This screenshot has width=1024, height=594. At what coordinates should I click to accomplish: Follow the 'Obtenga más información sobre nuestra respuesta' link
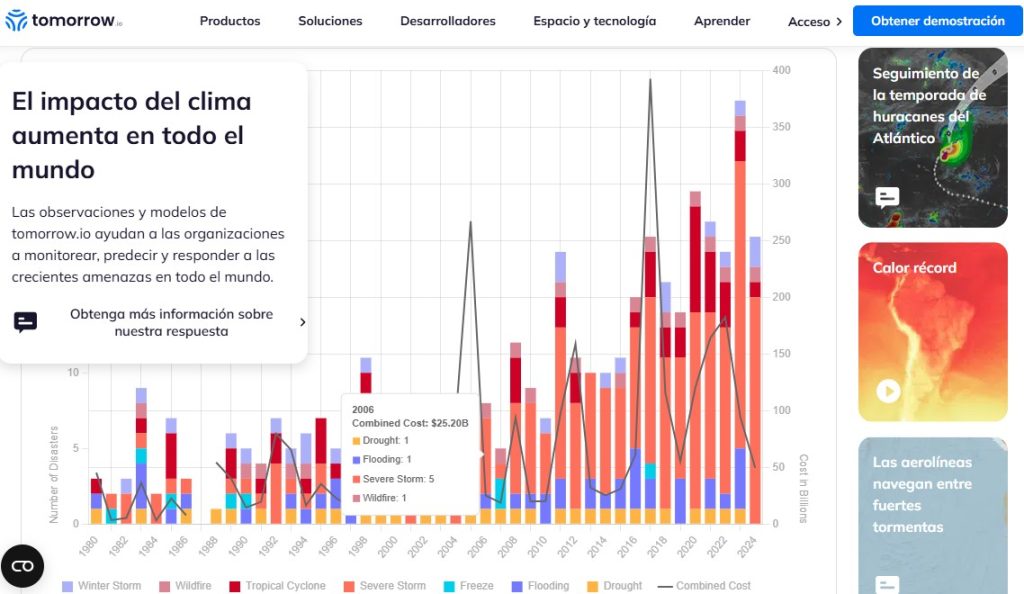171,322
